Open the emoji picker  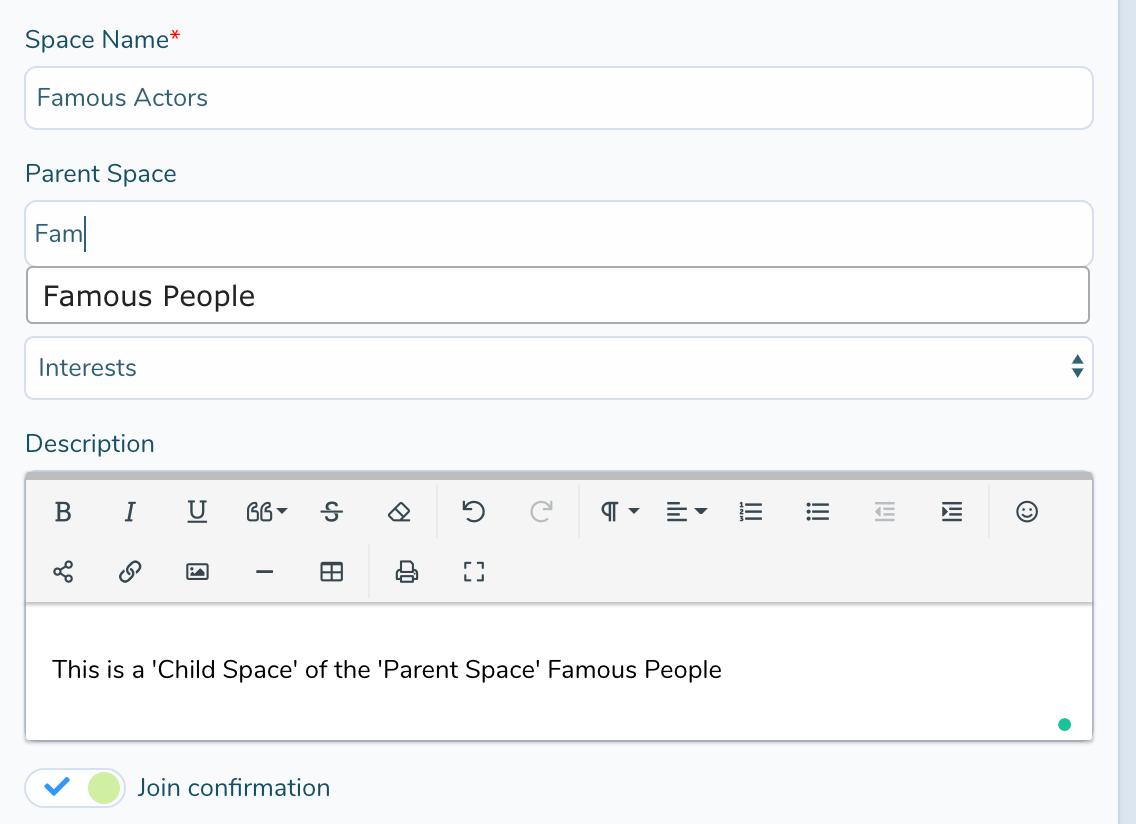tap(1026, 512)
